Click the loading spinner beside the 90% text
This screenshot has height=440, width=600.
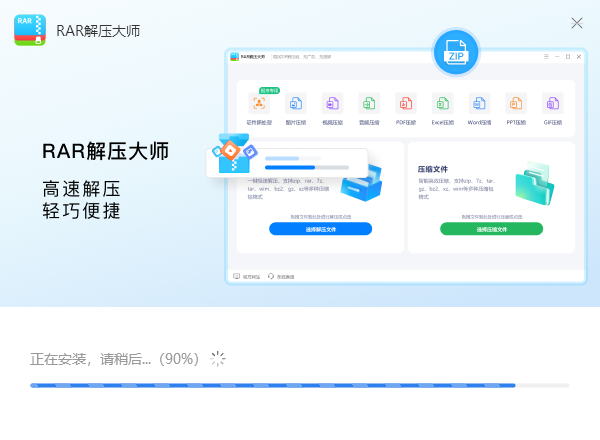[x=218, y=359]
